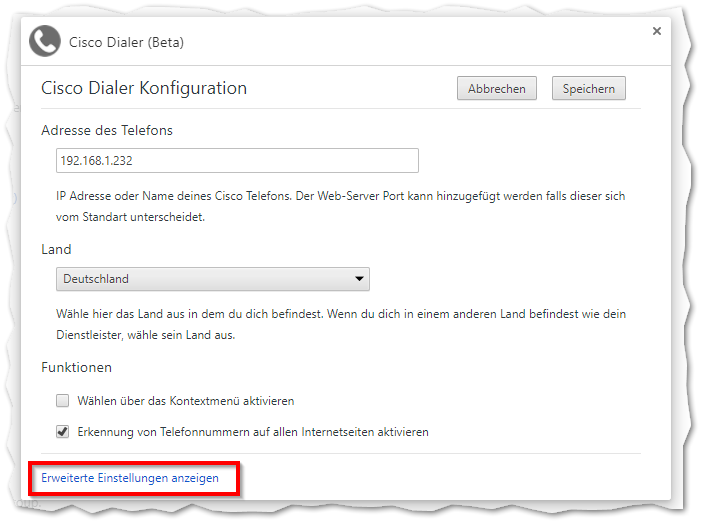
Task: Expand the country list via dropdown arrow
Action: (x=359, y=279)
